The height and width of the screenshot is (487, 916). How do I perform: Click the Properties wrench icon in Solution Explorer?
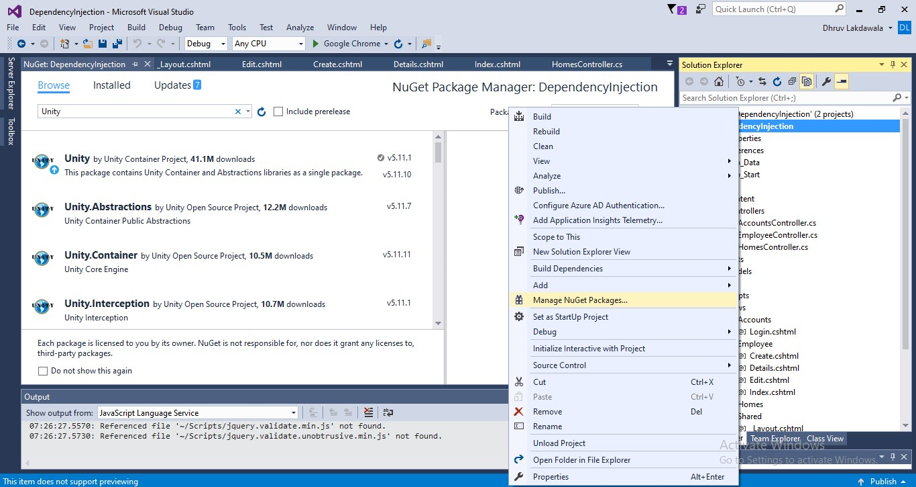pos(826,81)
